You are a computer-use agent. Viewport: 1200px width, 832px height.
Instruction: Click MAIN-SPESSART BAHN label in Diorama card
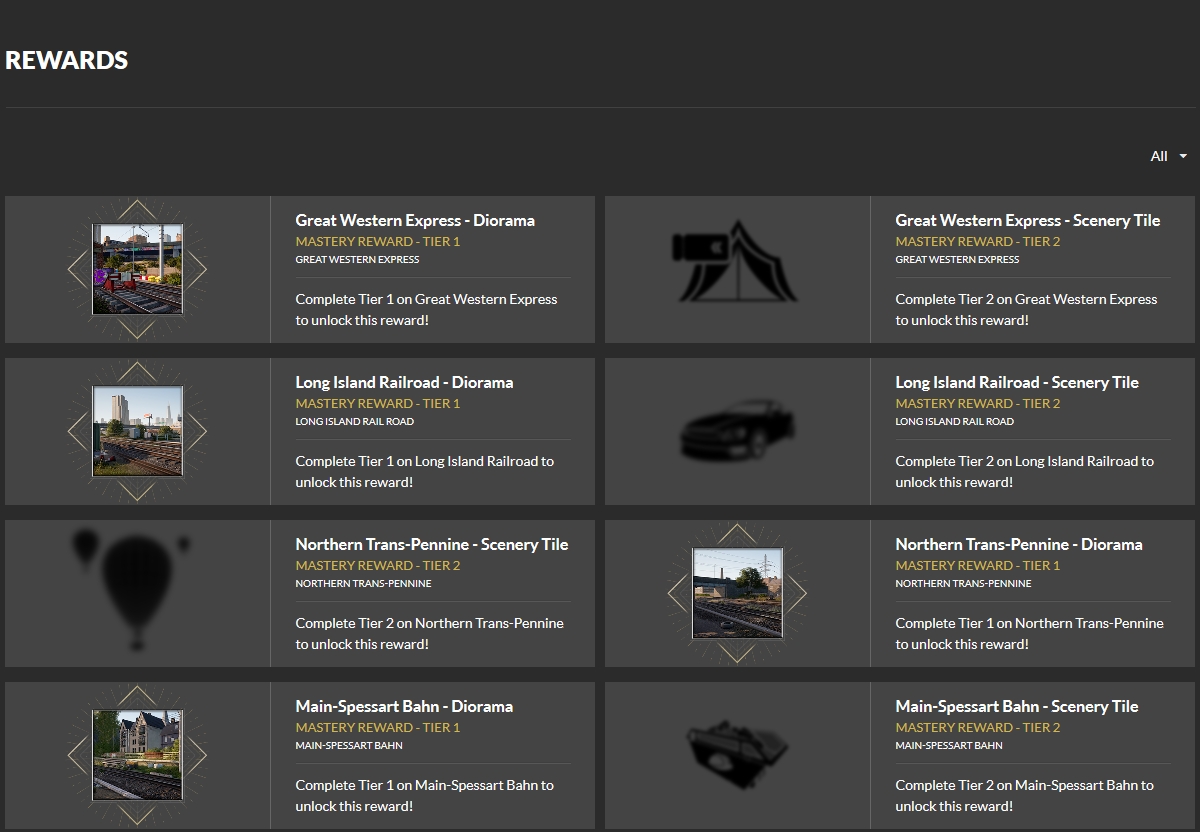click(x=349, y=745)
